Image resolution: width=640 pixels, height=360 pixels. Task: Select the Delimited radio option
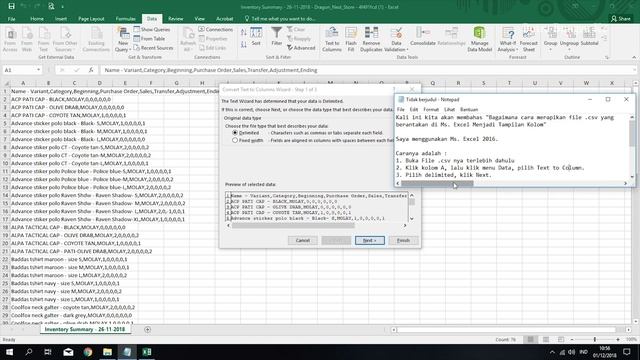[235, 133]
